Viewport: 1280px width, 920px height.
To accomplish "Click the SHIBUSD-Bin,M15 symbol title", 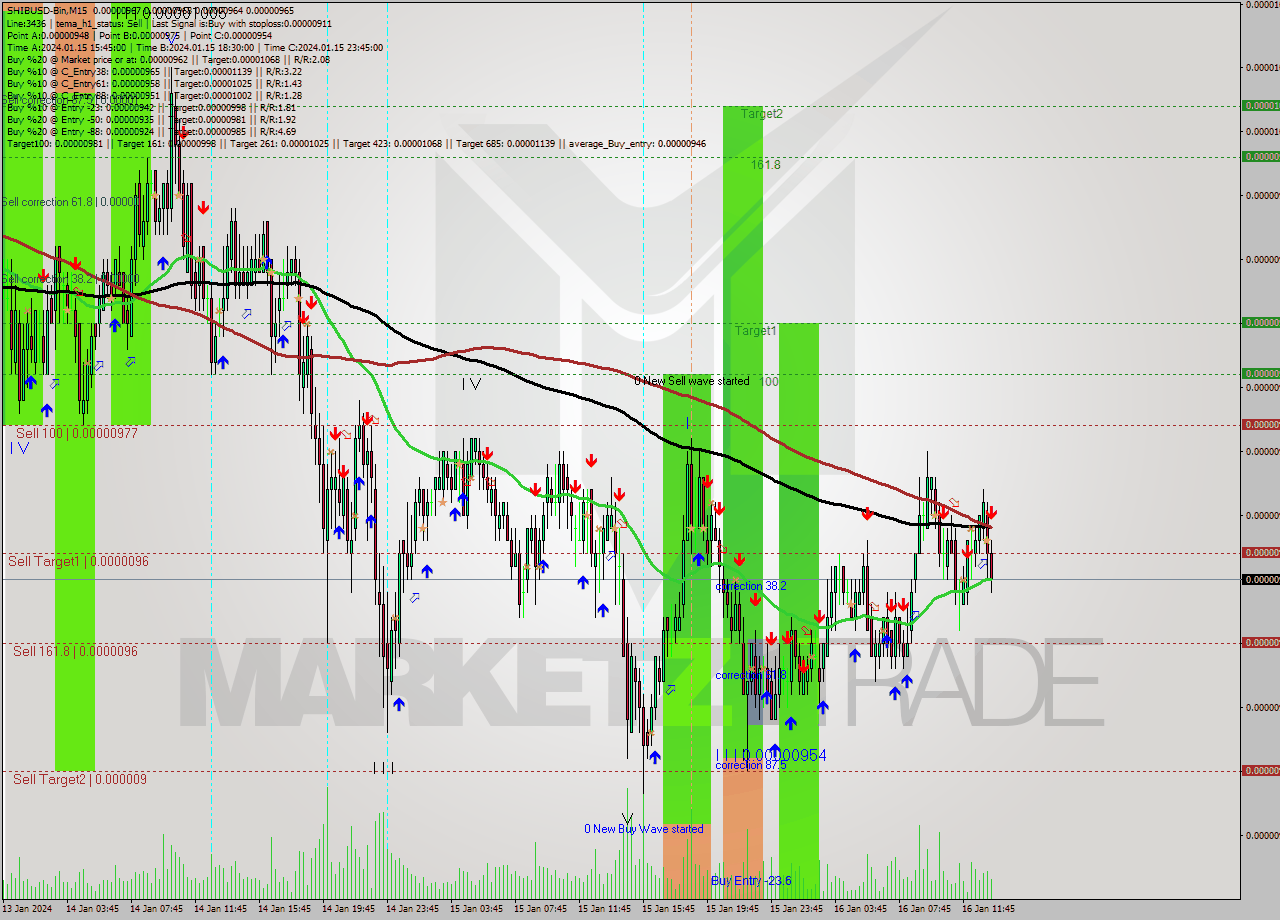I will click(47, 10).
